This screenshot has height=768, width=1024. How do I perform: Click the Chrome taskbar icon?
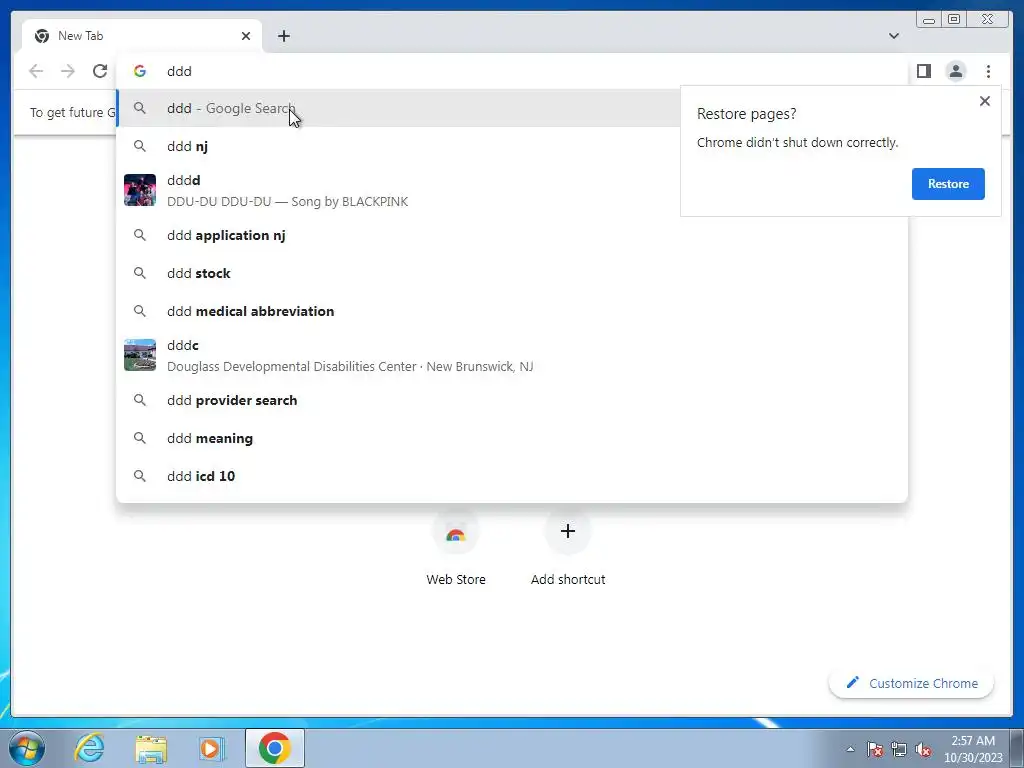[x=275, y=748]
